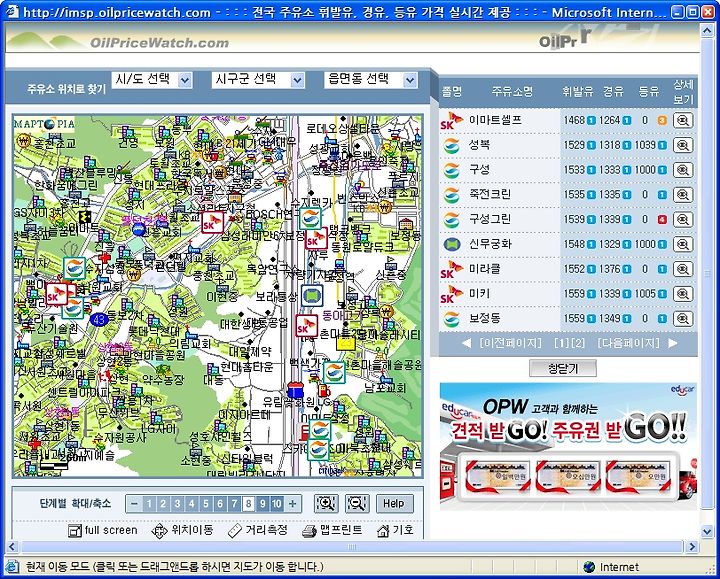Viewport: 720px width, 579px height.
Task: Click the brand logo beside 신우궁화
Action: click(x=452, y=245)
